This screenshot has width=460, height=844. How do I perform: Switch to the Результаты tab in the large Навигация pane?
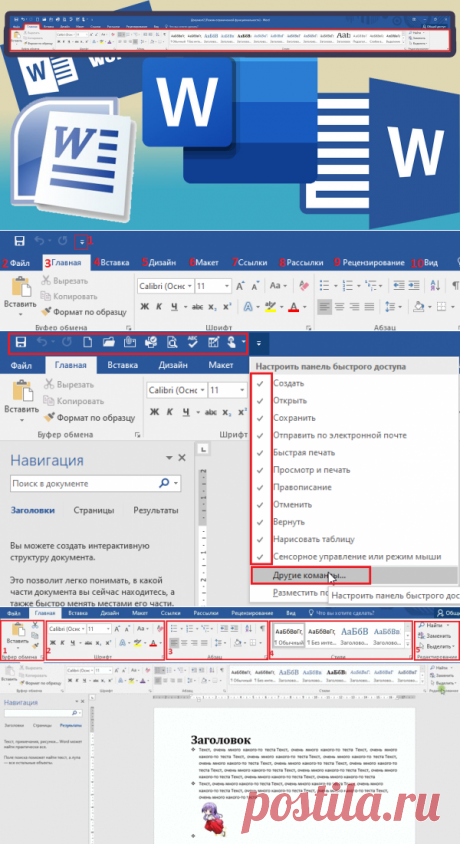(x=156, y=510)
